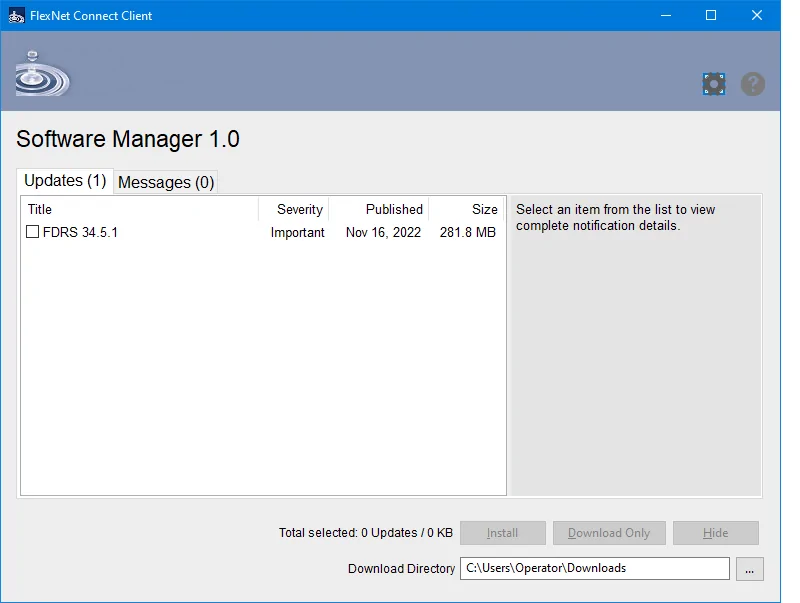The width and height of the screenshot is (800, 603).
Task: Click the Download Only button
Action: (x=609, y=533)
